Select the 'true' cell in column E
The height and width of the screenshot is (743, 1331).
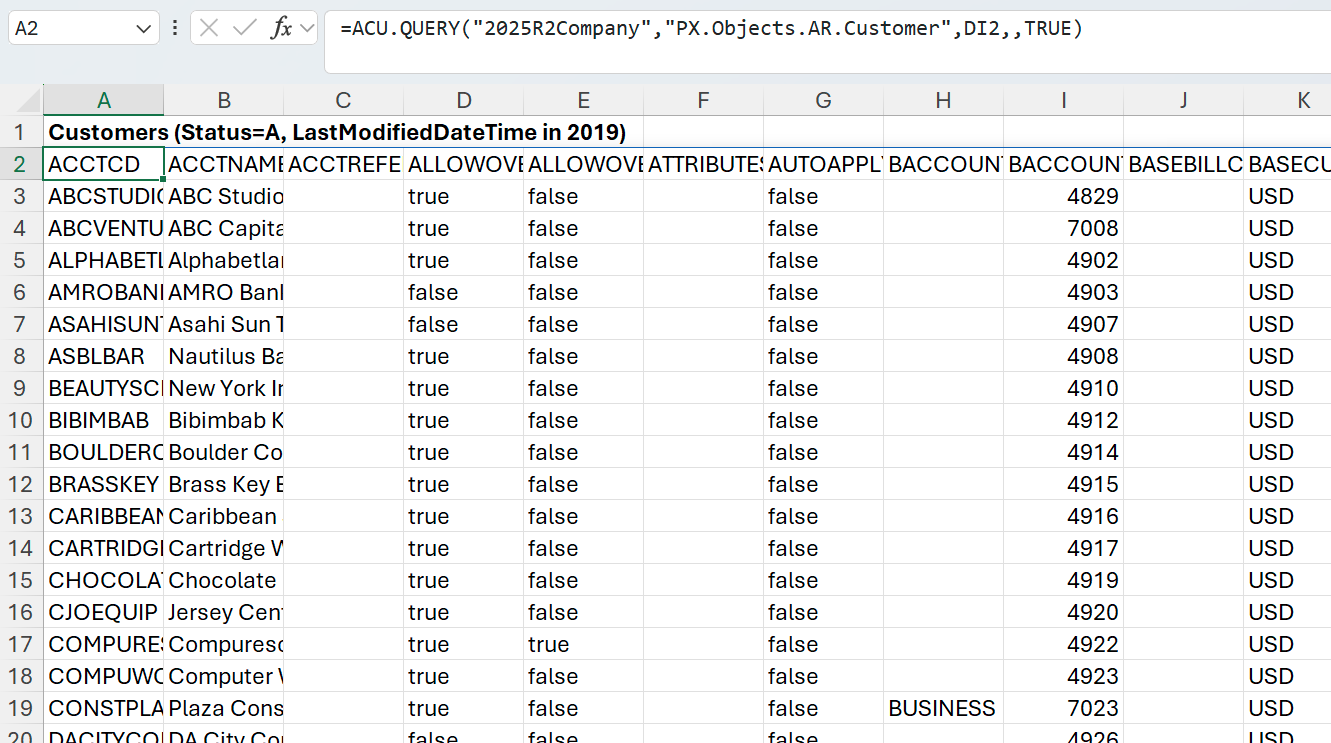pyautogui.click(x=583, y=644)
